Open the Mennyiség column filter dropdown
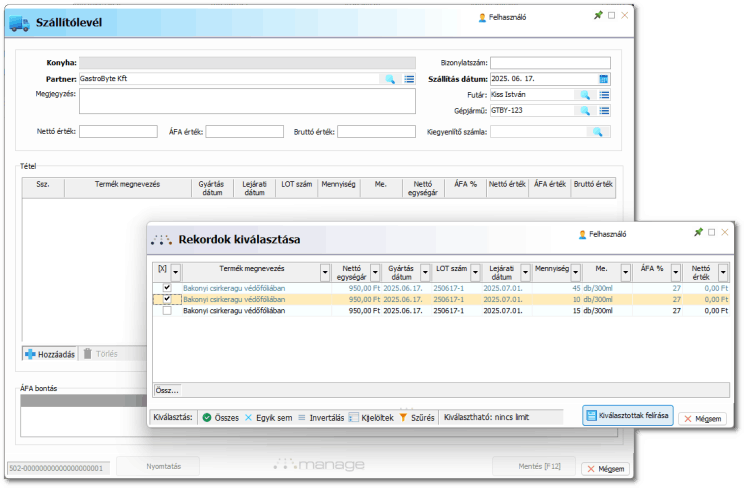This screenshot has height=488, width=744. click(x=575, y=271)
